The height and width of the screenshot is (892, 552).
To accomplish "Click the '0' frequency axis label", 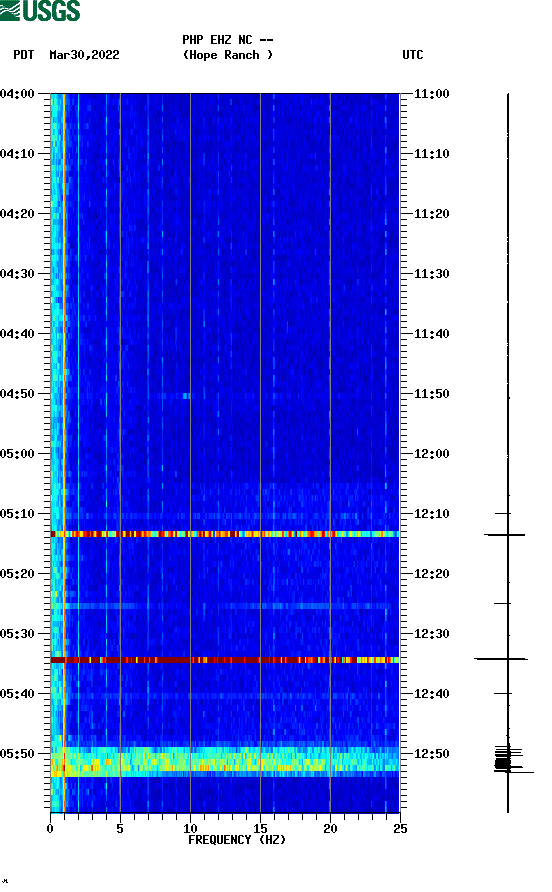I will pos(50,829).
